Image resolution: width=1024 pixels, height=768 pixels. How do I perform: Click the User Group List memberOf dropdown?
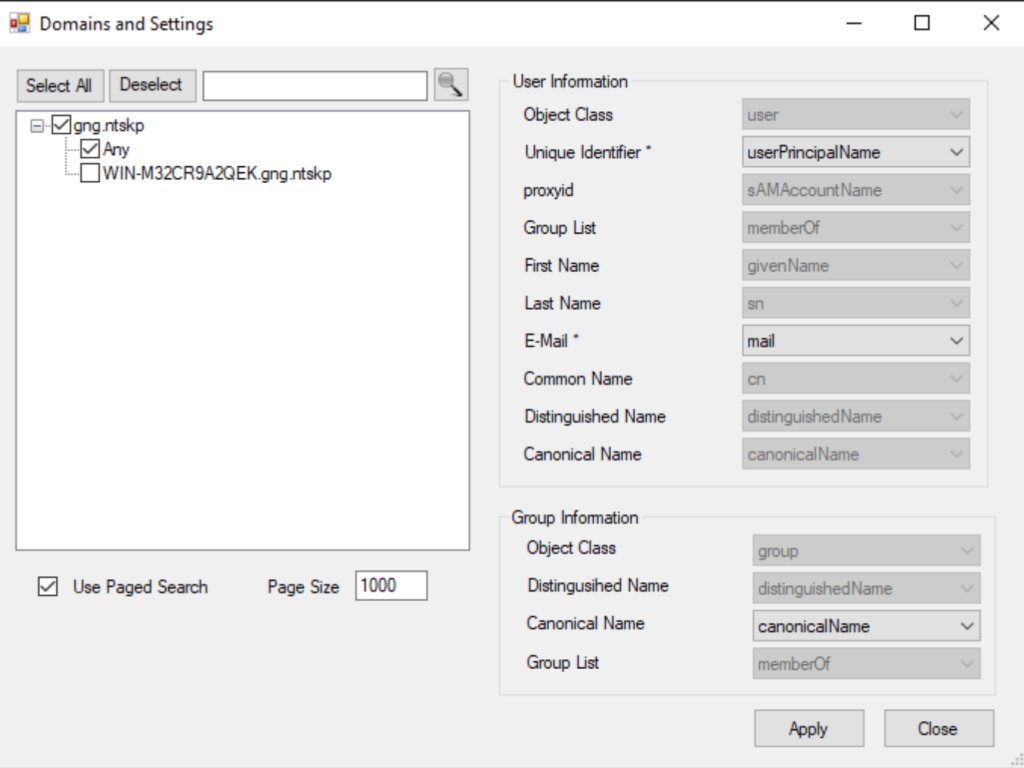coord(856,228)
